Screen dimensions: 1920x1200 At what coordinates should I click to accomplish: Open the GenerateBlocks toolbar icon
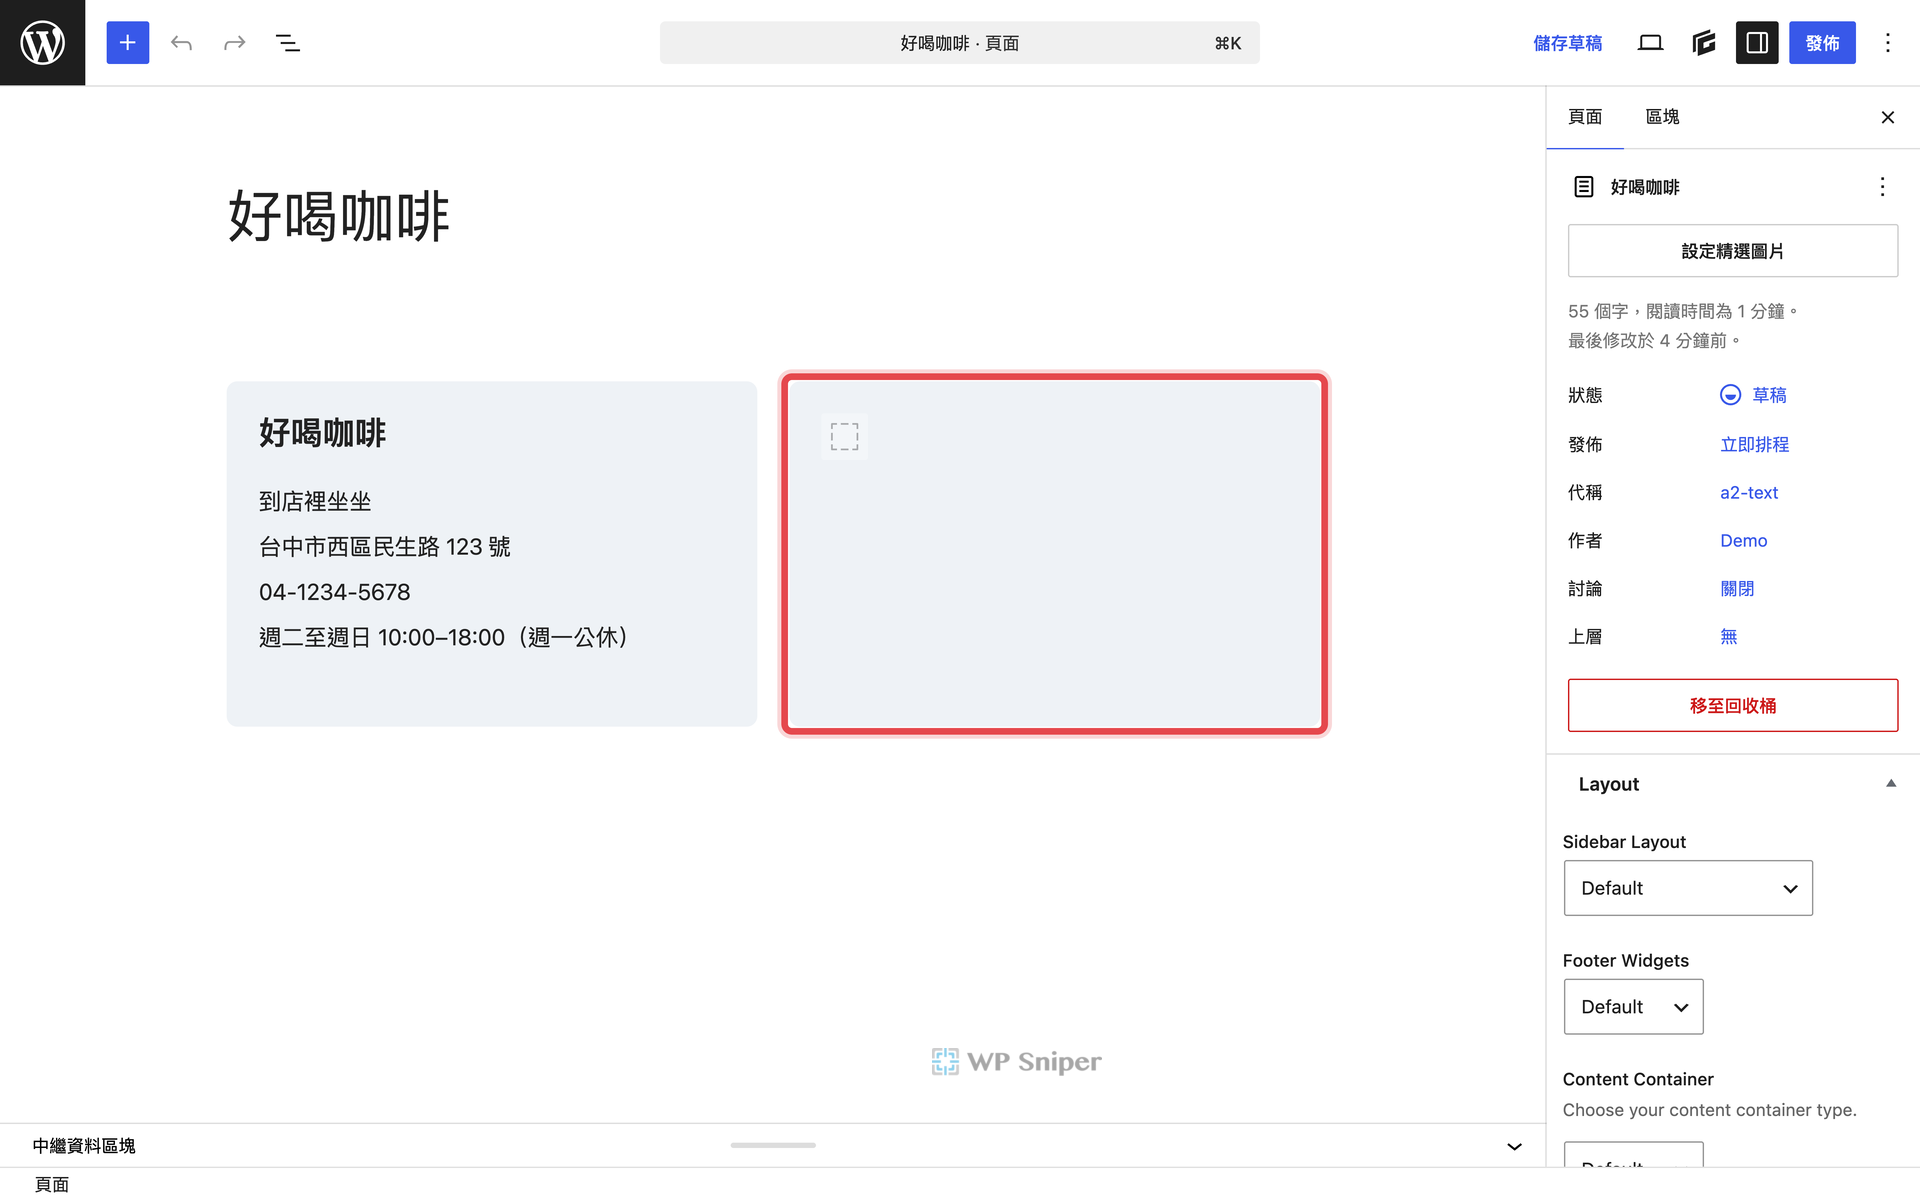click(x=1704, y=43)
